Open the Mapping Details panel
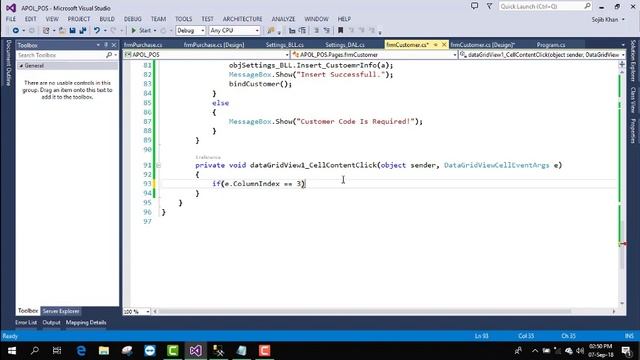Viewport: 640px width, 360px height. click(x=86, y=322)
